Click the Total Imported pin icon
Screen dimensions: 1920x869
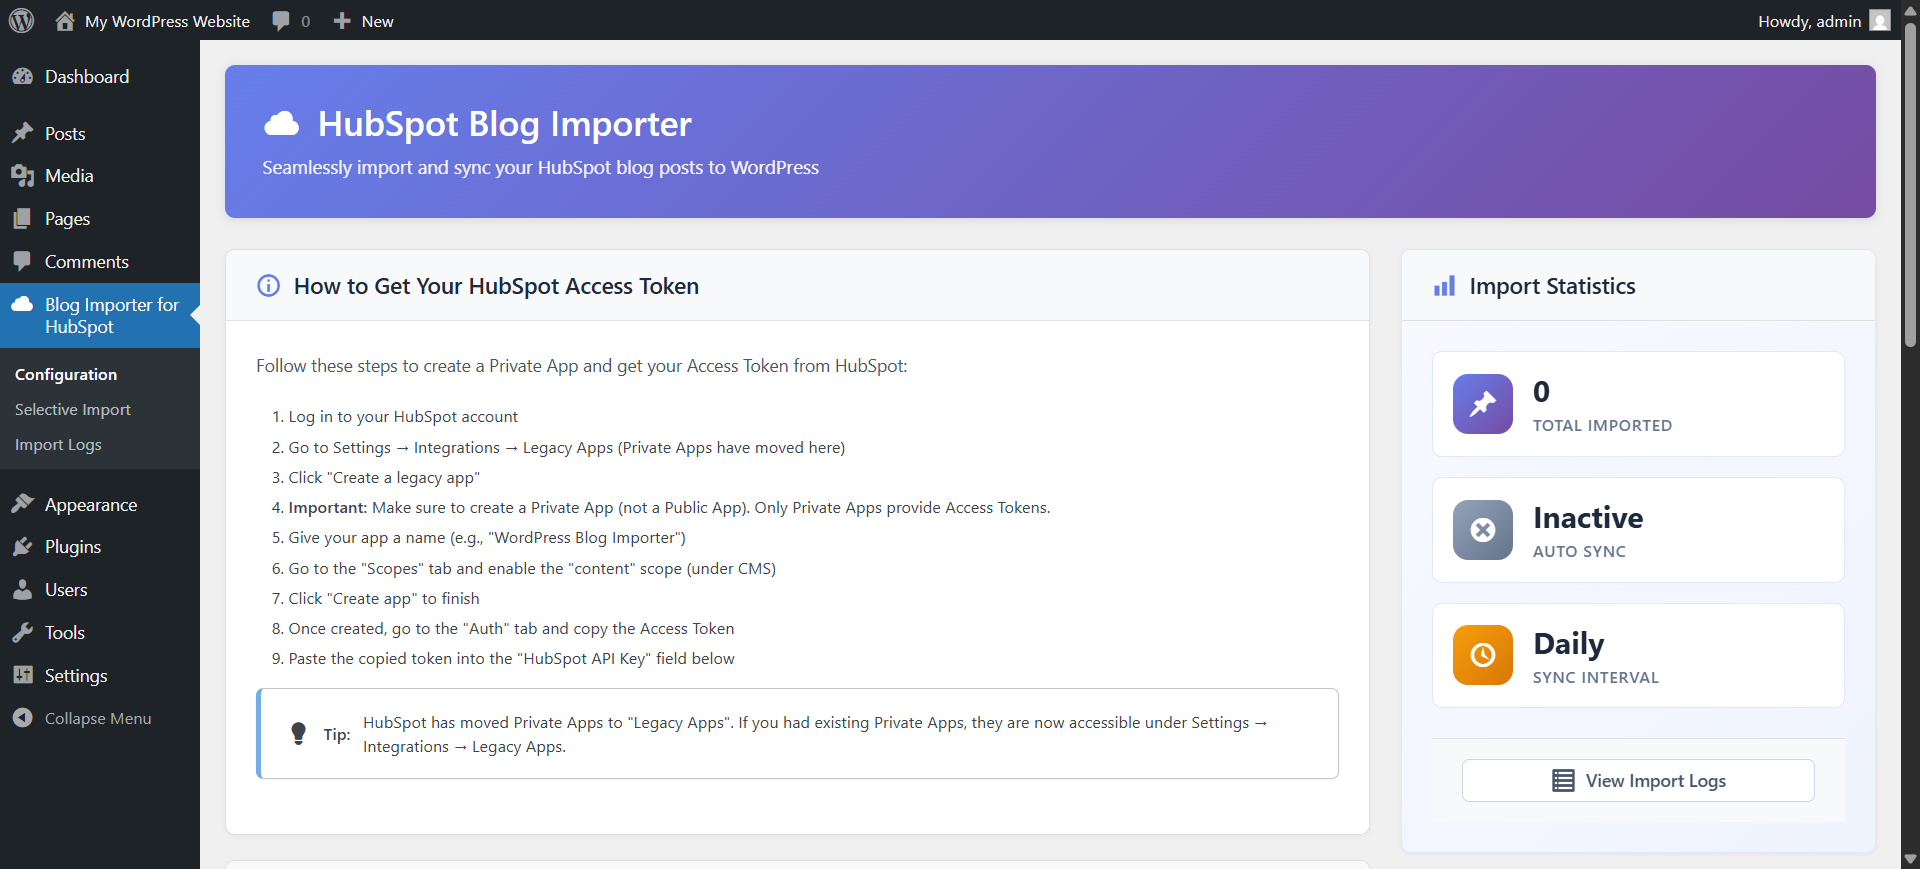[x=1482, y=404]
